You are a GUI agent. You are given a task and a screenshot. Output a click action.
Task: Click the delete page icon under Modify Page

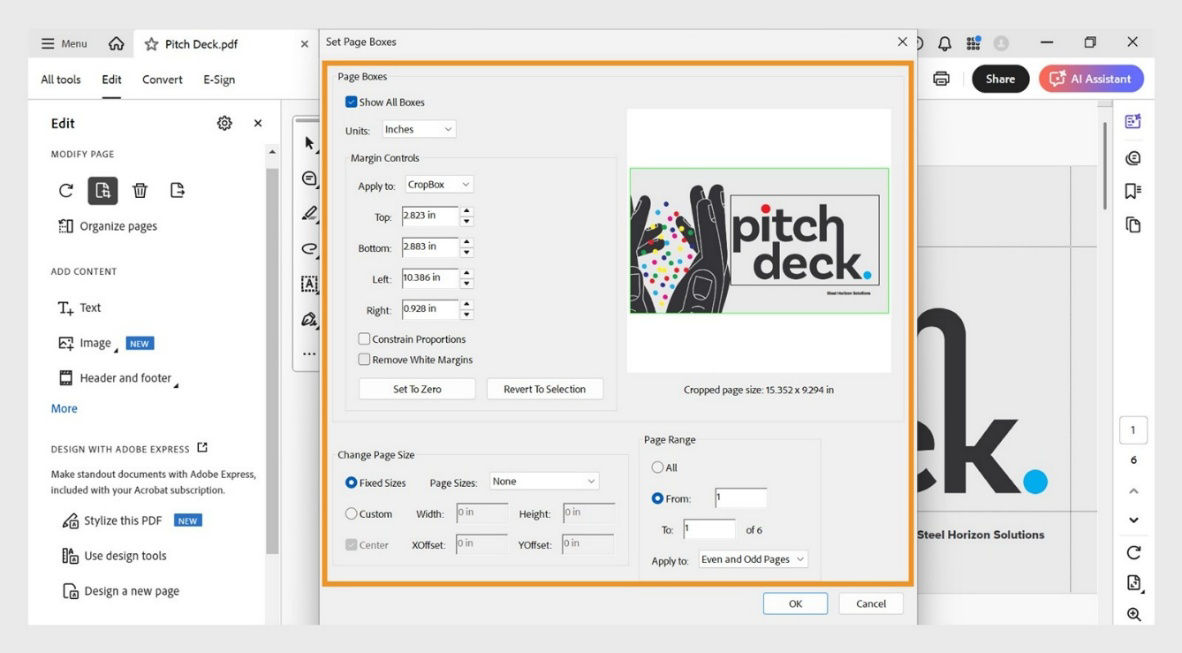tap(140, 190)
